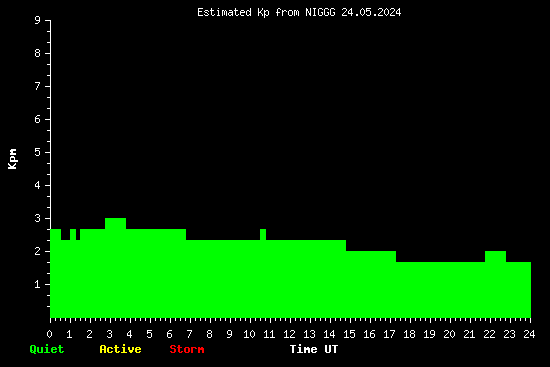
Task: Click hour 7 on the time axis
Action: (189, 334)
